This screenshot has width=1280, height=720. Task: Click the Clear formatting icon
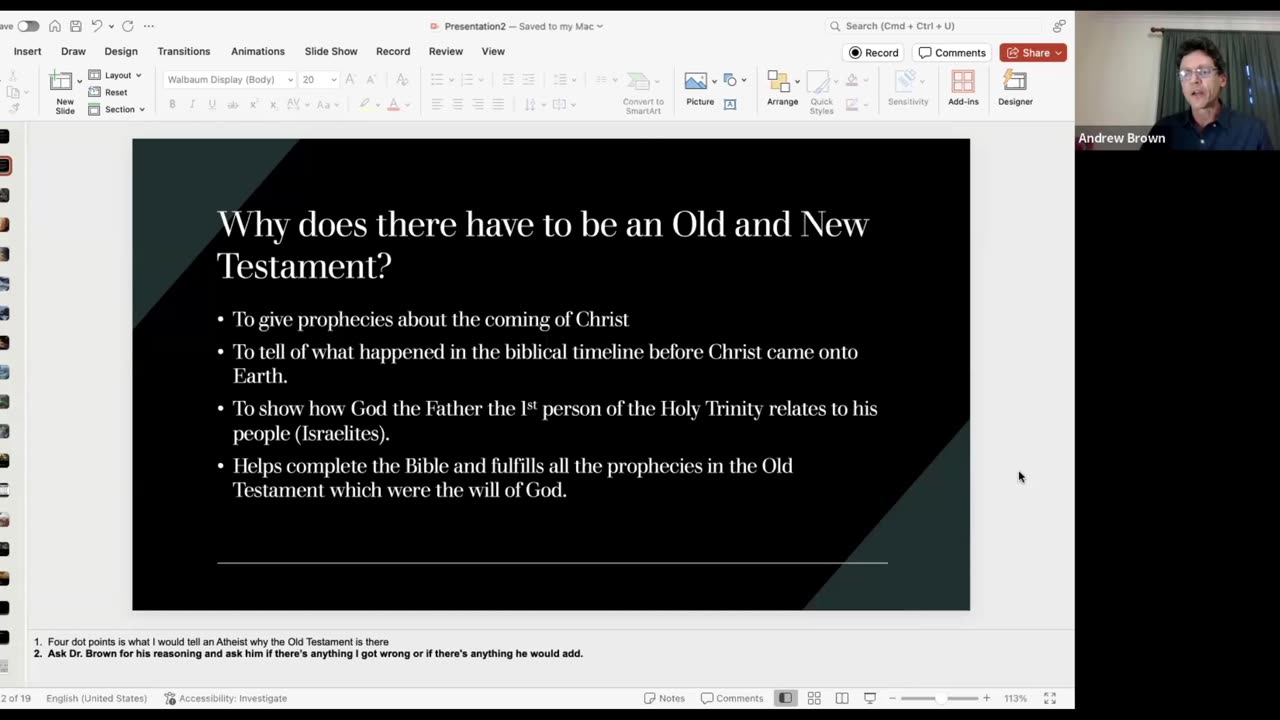point(402,80)
